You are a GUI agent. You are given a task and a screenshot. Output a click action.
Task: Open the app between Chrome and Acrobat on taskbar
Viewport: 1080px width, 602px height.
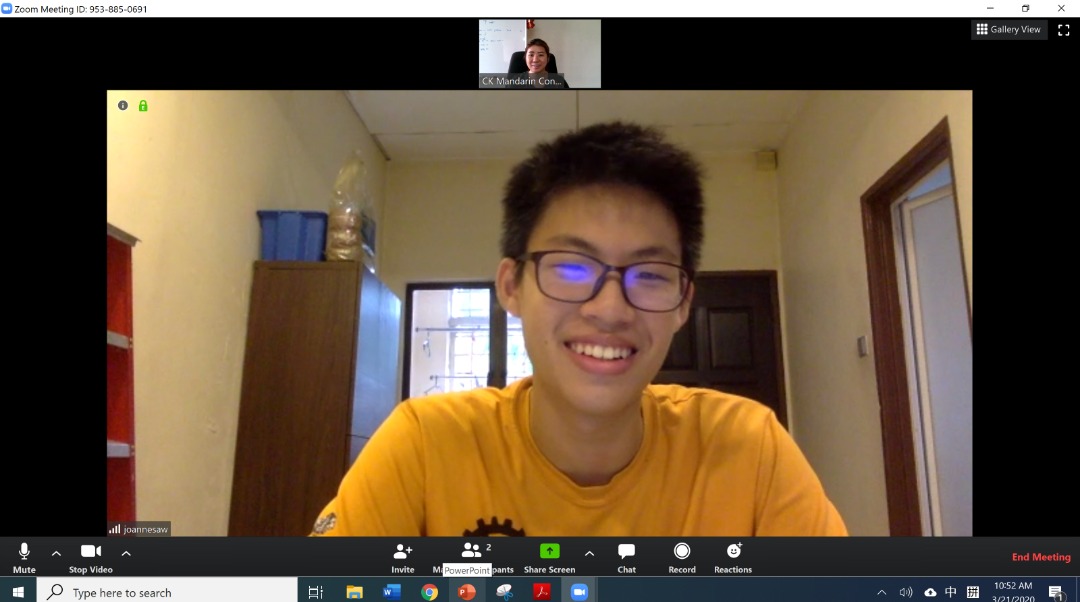pos(504,592)
